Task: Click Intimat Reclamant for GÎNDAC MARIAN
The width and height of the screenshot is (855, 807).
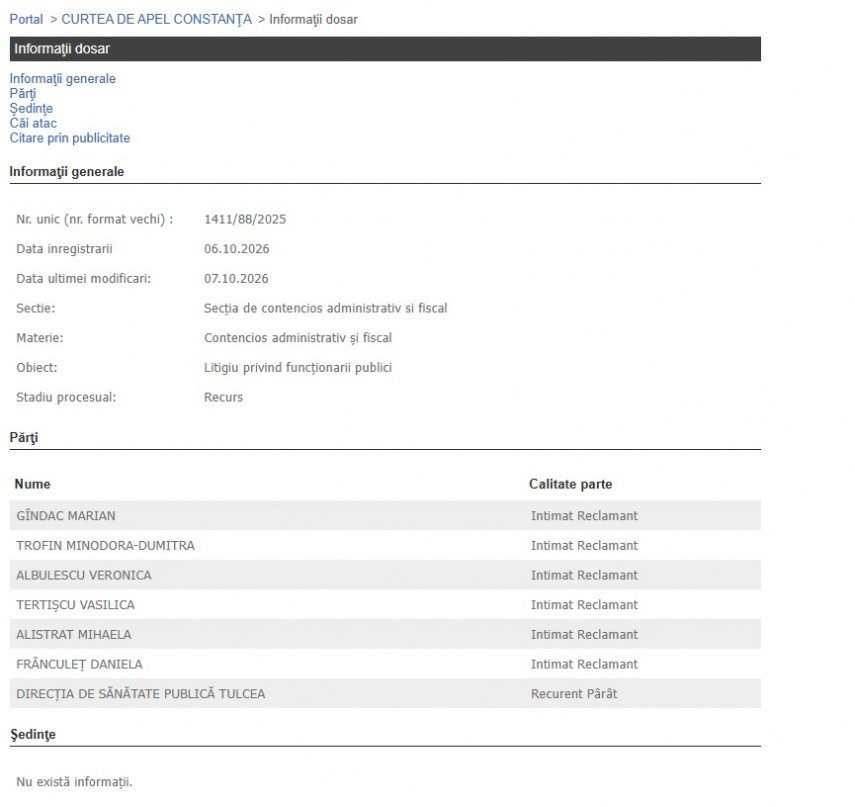Action: coord(584,516)
